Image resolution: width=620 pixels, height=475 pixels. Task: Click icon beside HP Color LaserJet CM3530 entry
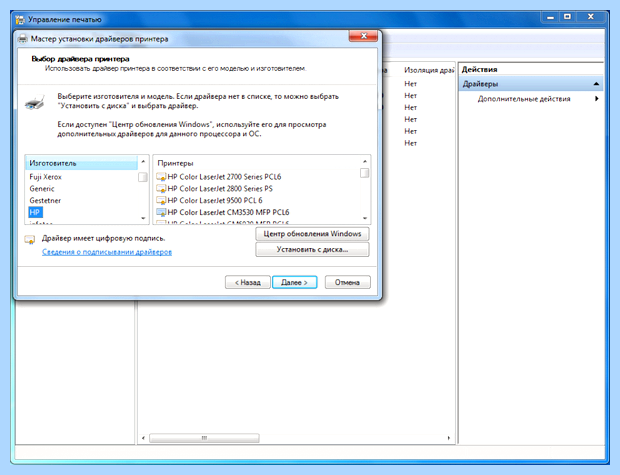click(161, 212)
